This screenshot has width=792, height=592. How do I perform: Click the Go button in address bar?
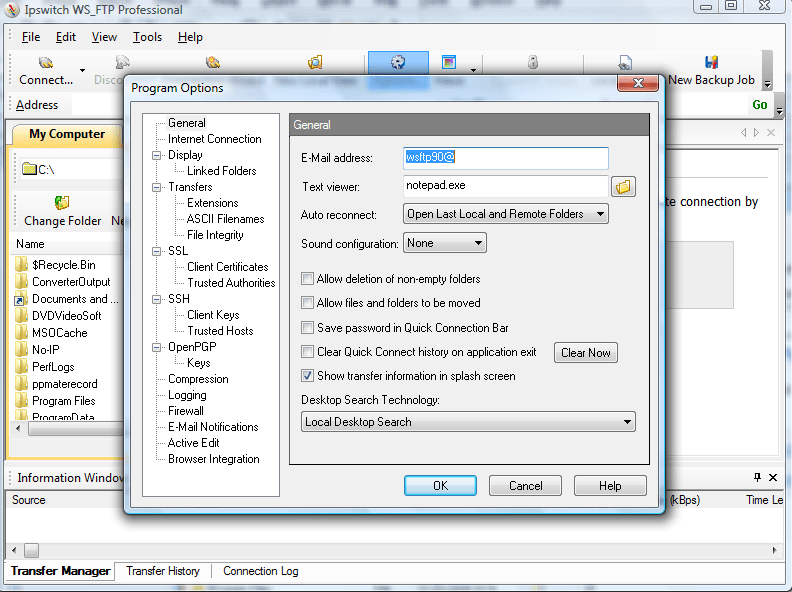click(x=760, y=105)
